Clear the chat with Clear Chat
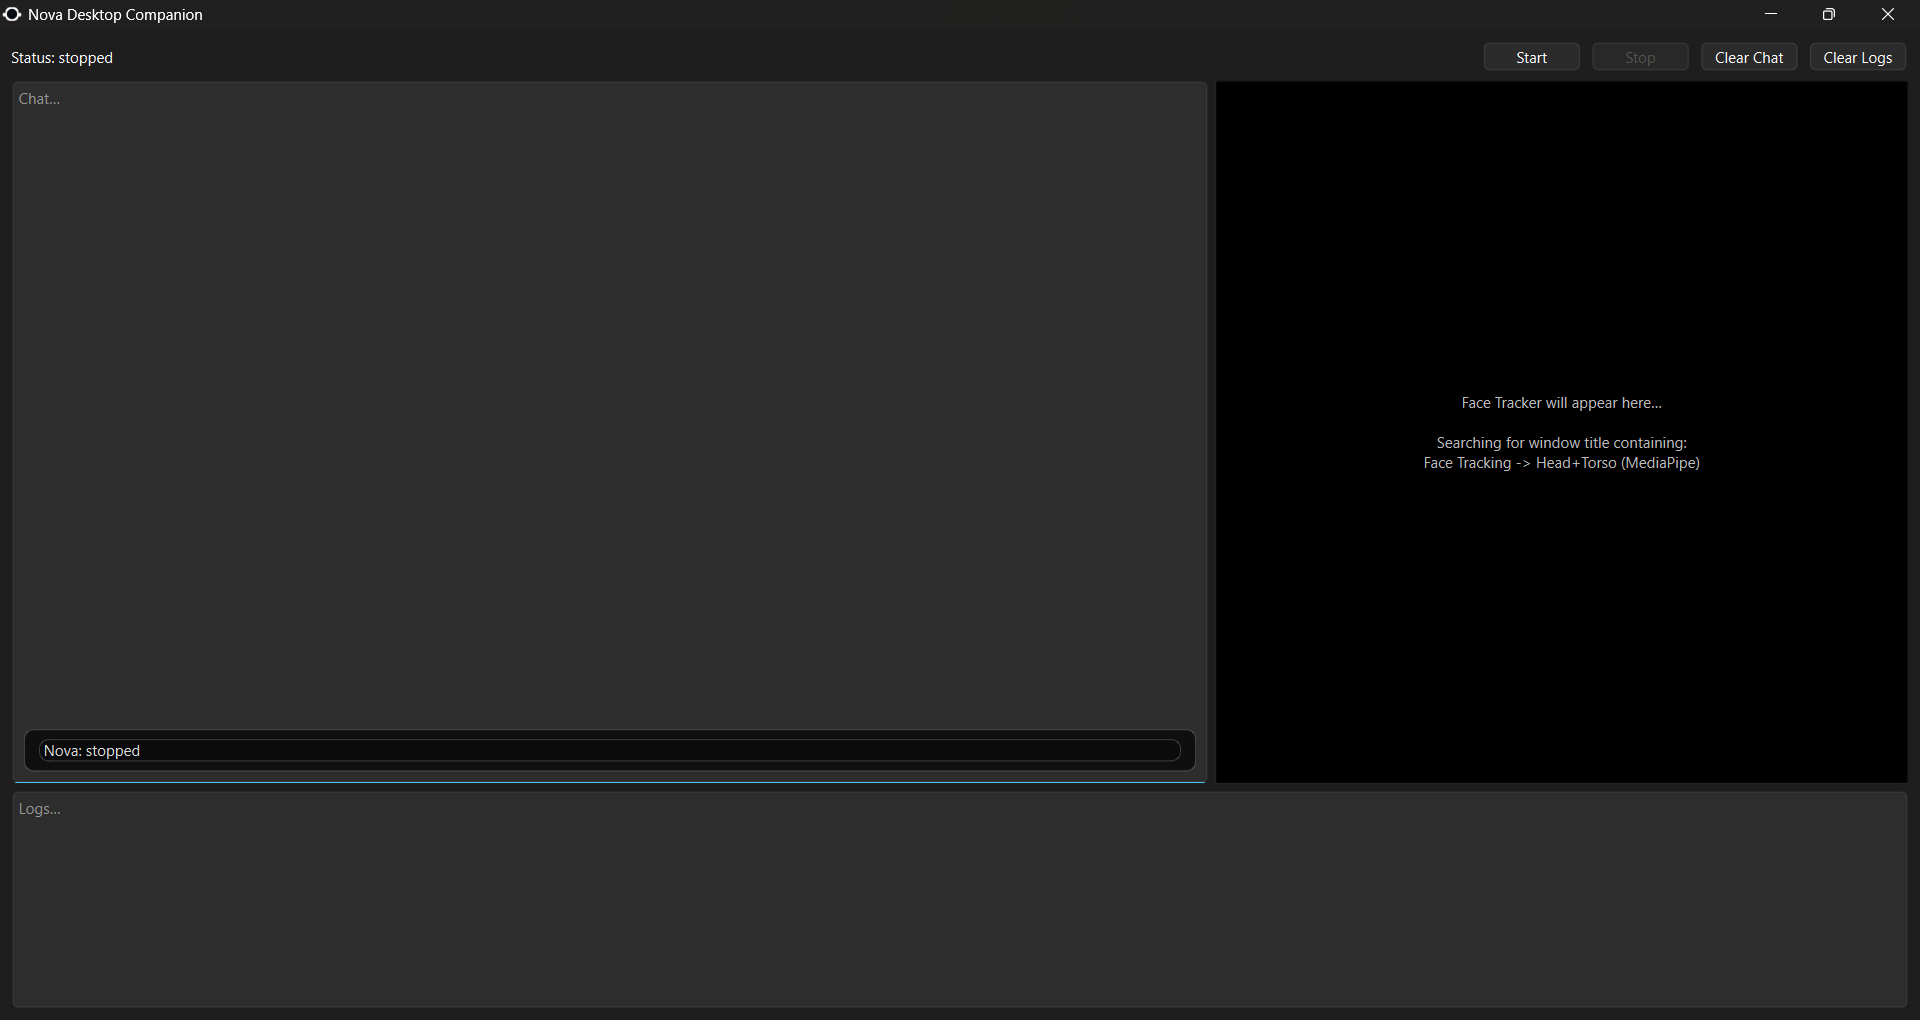The width and height of the screenshot is (1920, 1020). pos(1749,58)
